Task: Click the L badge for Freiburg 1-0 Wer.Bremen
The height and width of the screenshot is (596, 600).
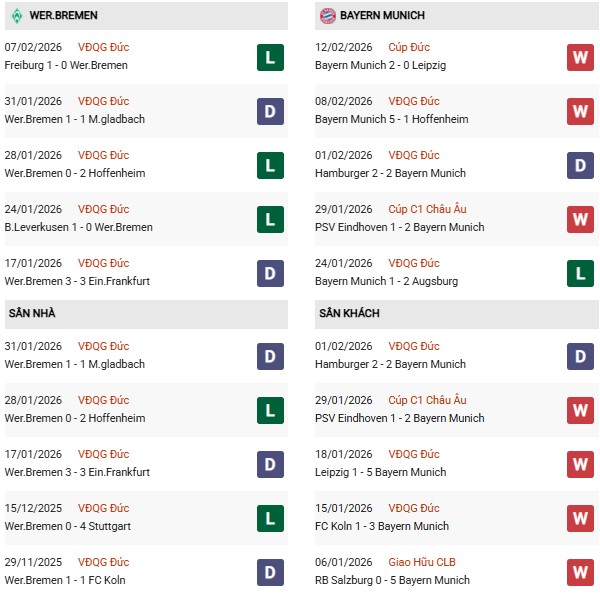Action: (x=270, y=57)
